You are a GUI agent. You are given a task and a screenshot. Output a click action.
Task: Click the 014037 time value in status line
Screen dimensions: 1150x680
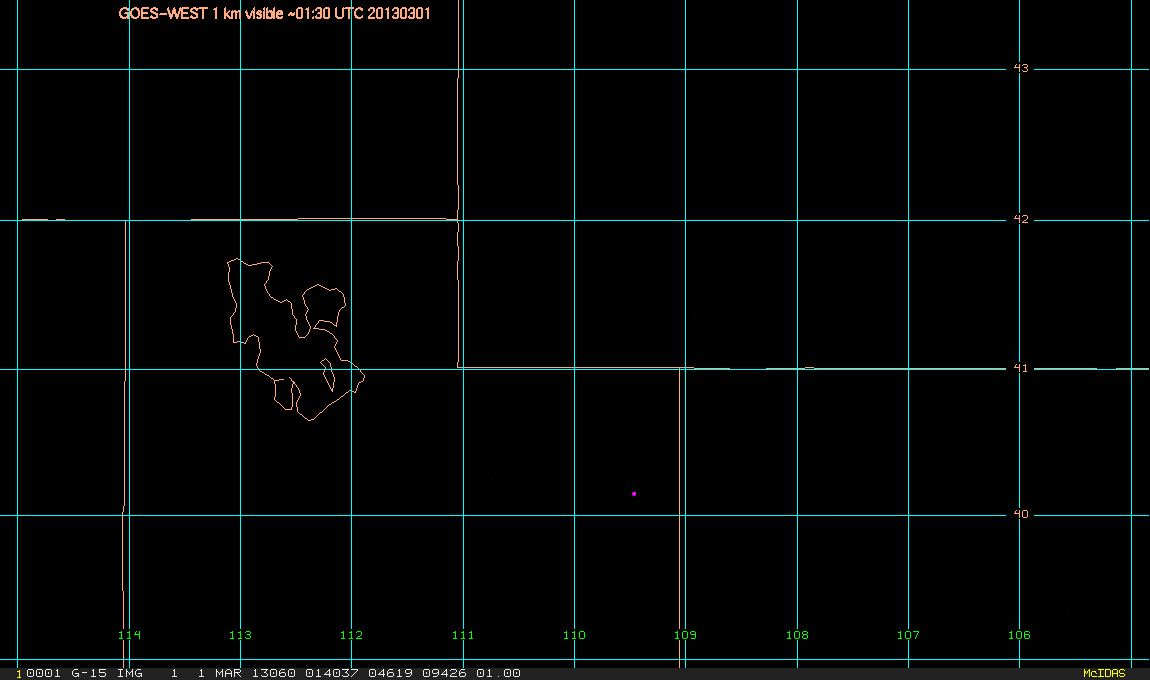pyautogui.click(x=332, y=673)
